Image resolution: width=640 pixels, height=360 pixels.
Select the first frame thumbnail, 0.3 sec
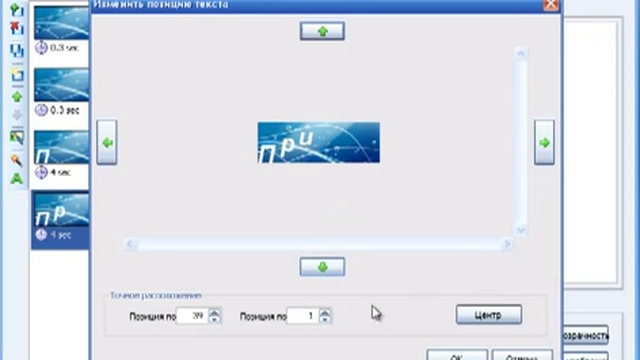(61, 23)
